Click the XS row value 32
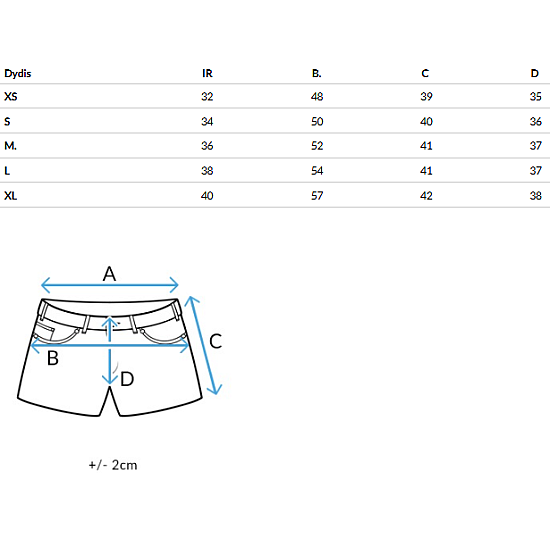 [207, 96]
